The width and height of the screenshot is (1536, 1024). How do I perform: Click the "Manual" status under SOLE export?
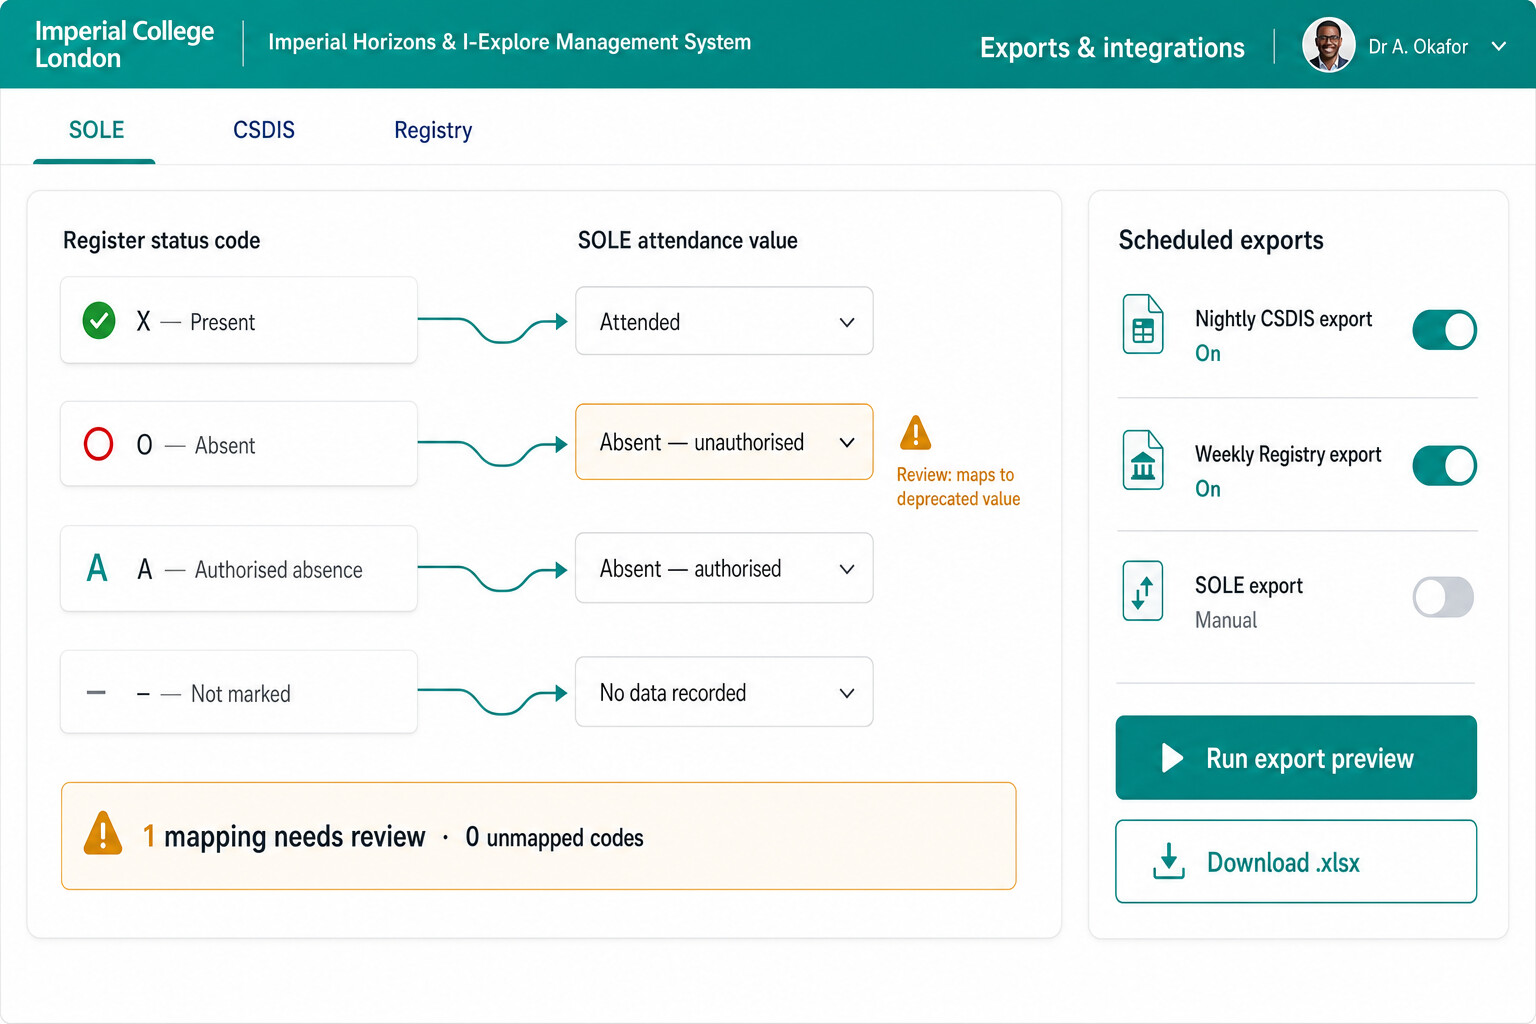click(1225, 620)
